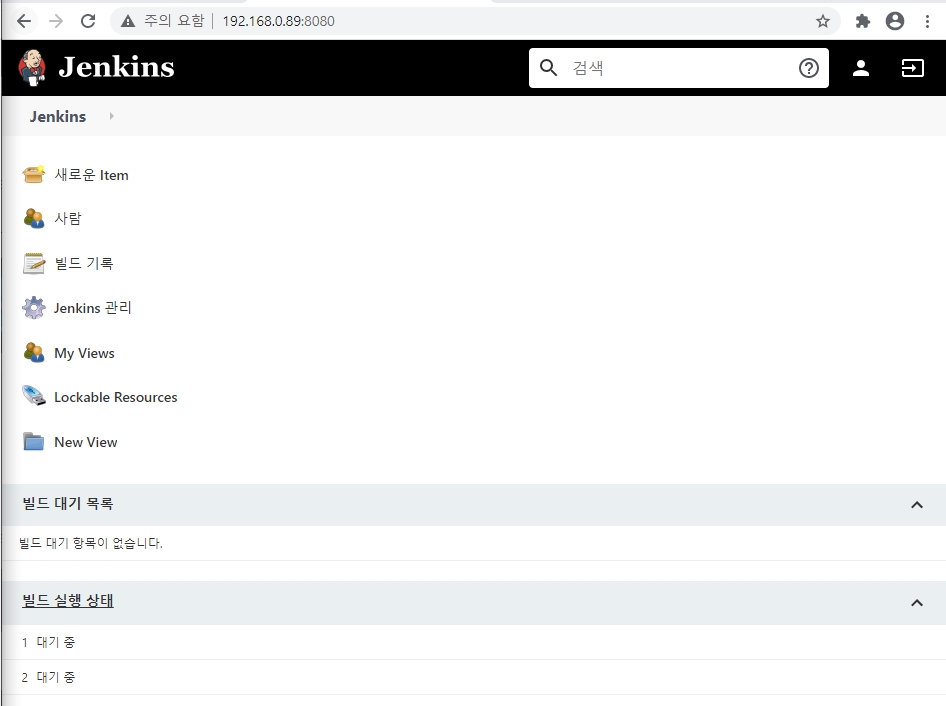Go home via Jenkins header title
The image size is (946, 706).
(116, 67)
